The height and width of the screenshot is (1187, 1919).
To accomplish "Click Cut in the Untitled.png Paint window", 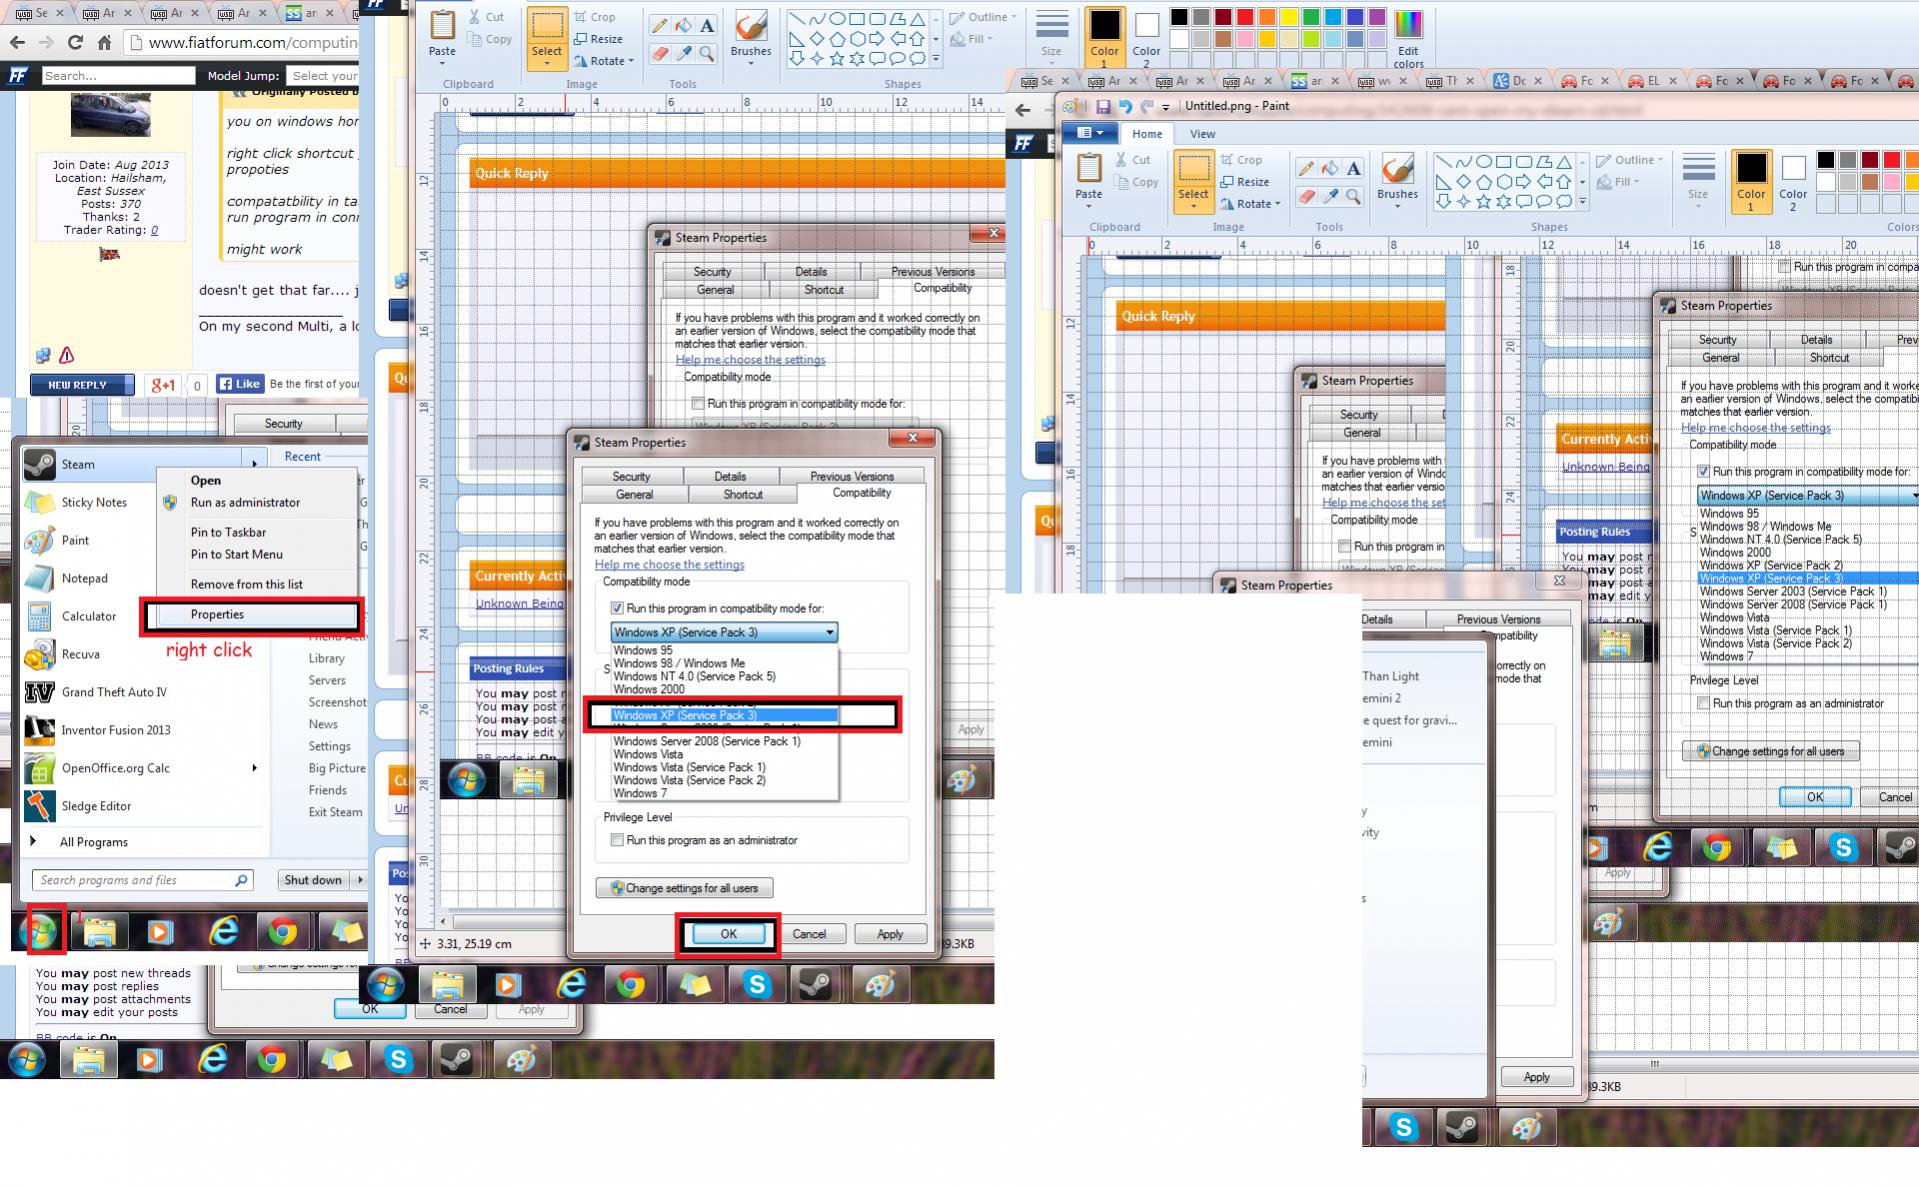I will coord(1133,160).
